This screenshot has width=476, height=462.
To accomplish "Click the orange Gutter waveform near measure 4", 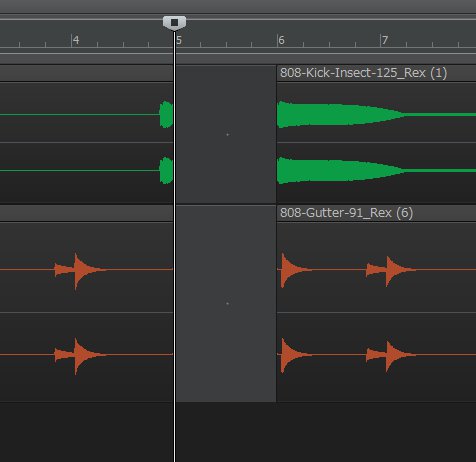I will 80,270.
